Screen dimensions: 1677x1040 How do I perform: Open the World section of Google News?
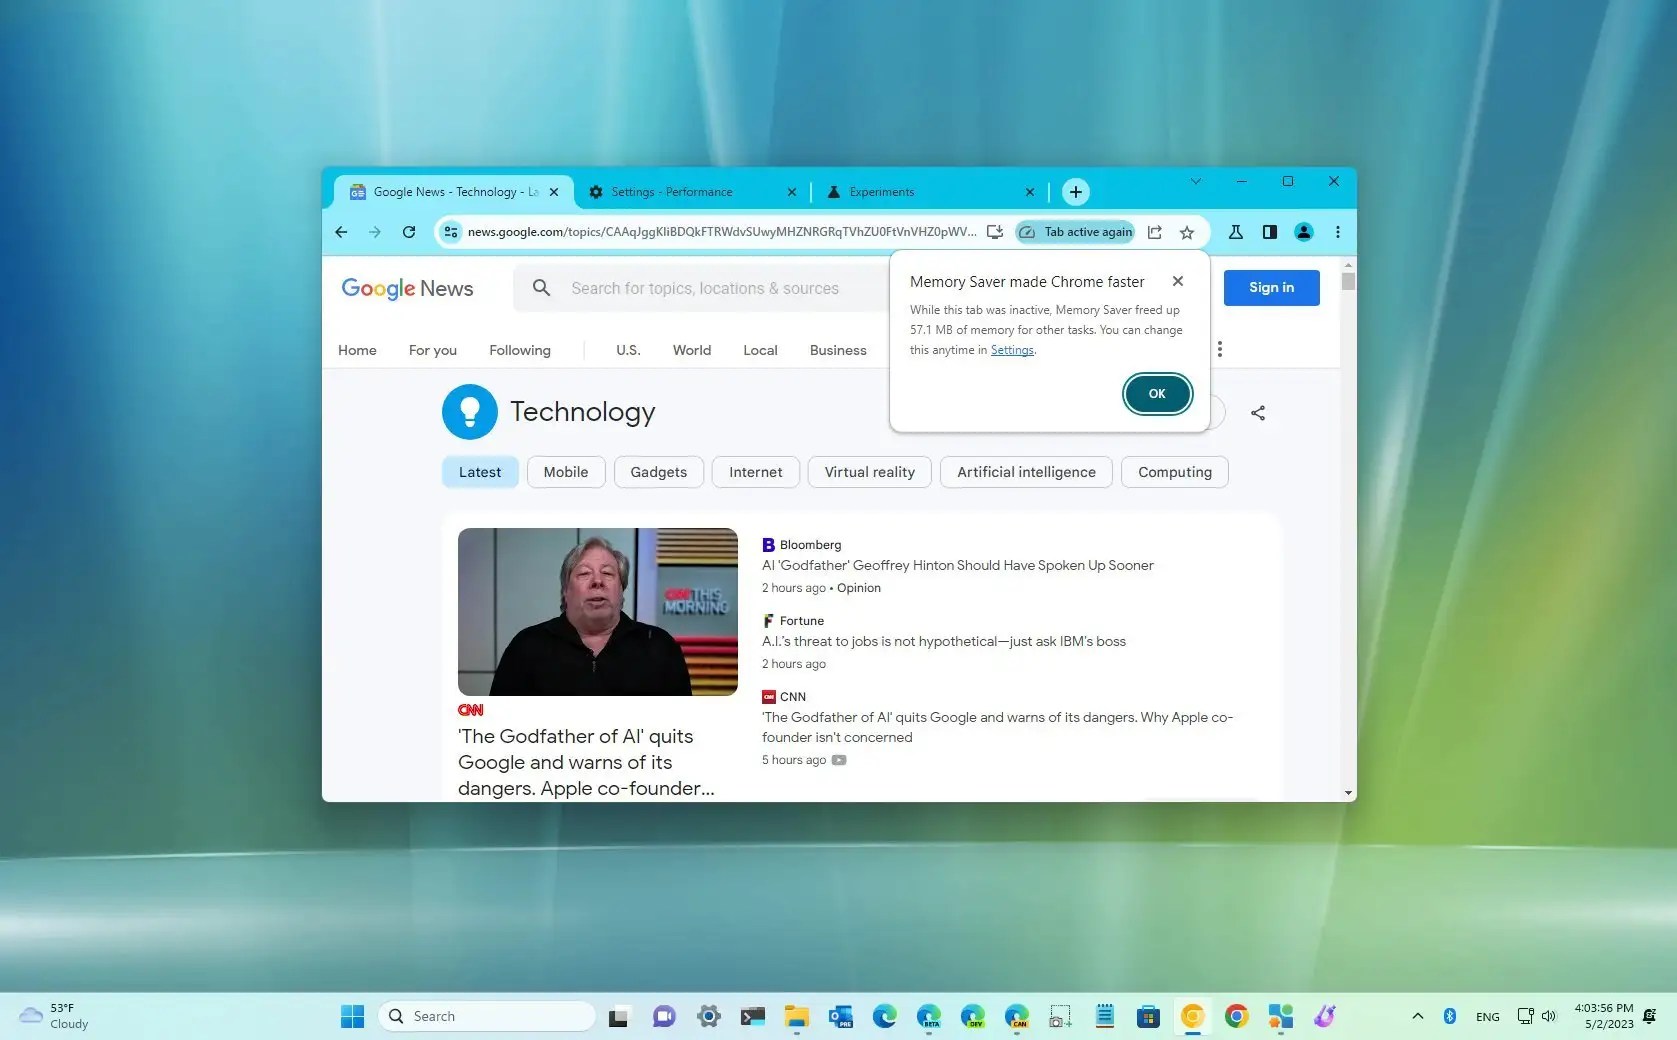(691, 350)
